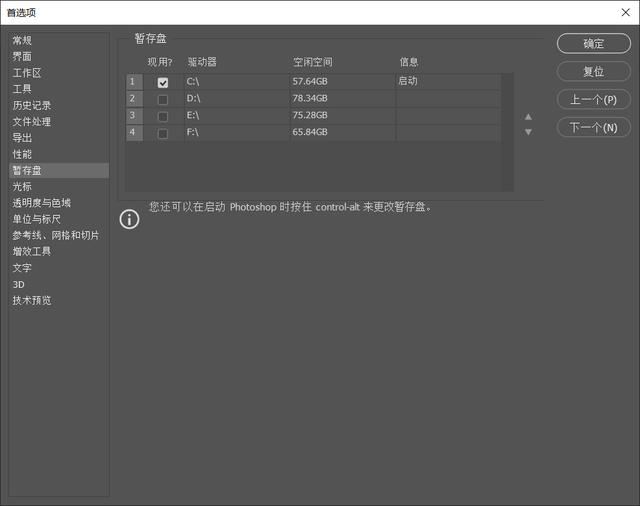Close the 首选项 dialog with X

pos(625,12)
